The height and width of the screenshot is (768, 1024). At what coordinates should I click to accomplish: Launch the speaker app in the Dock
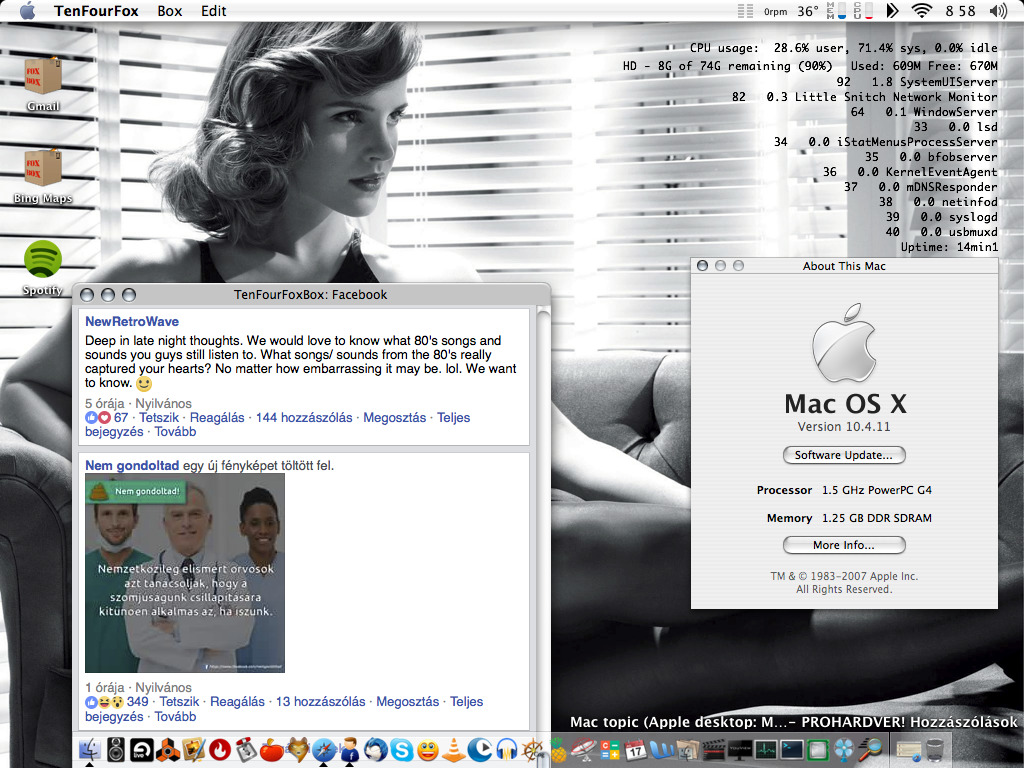116,750
